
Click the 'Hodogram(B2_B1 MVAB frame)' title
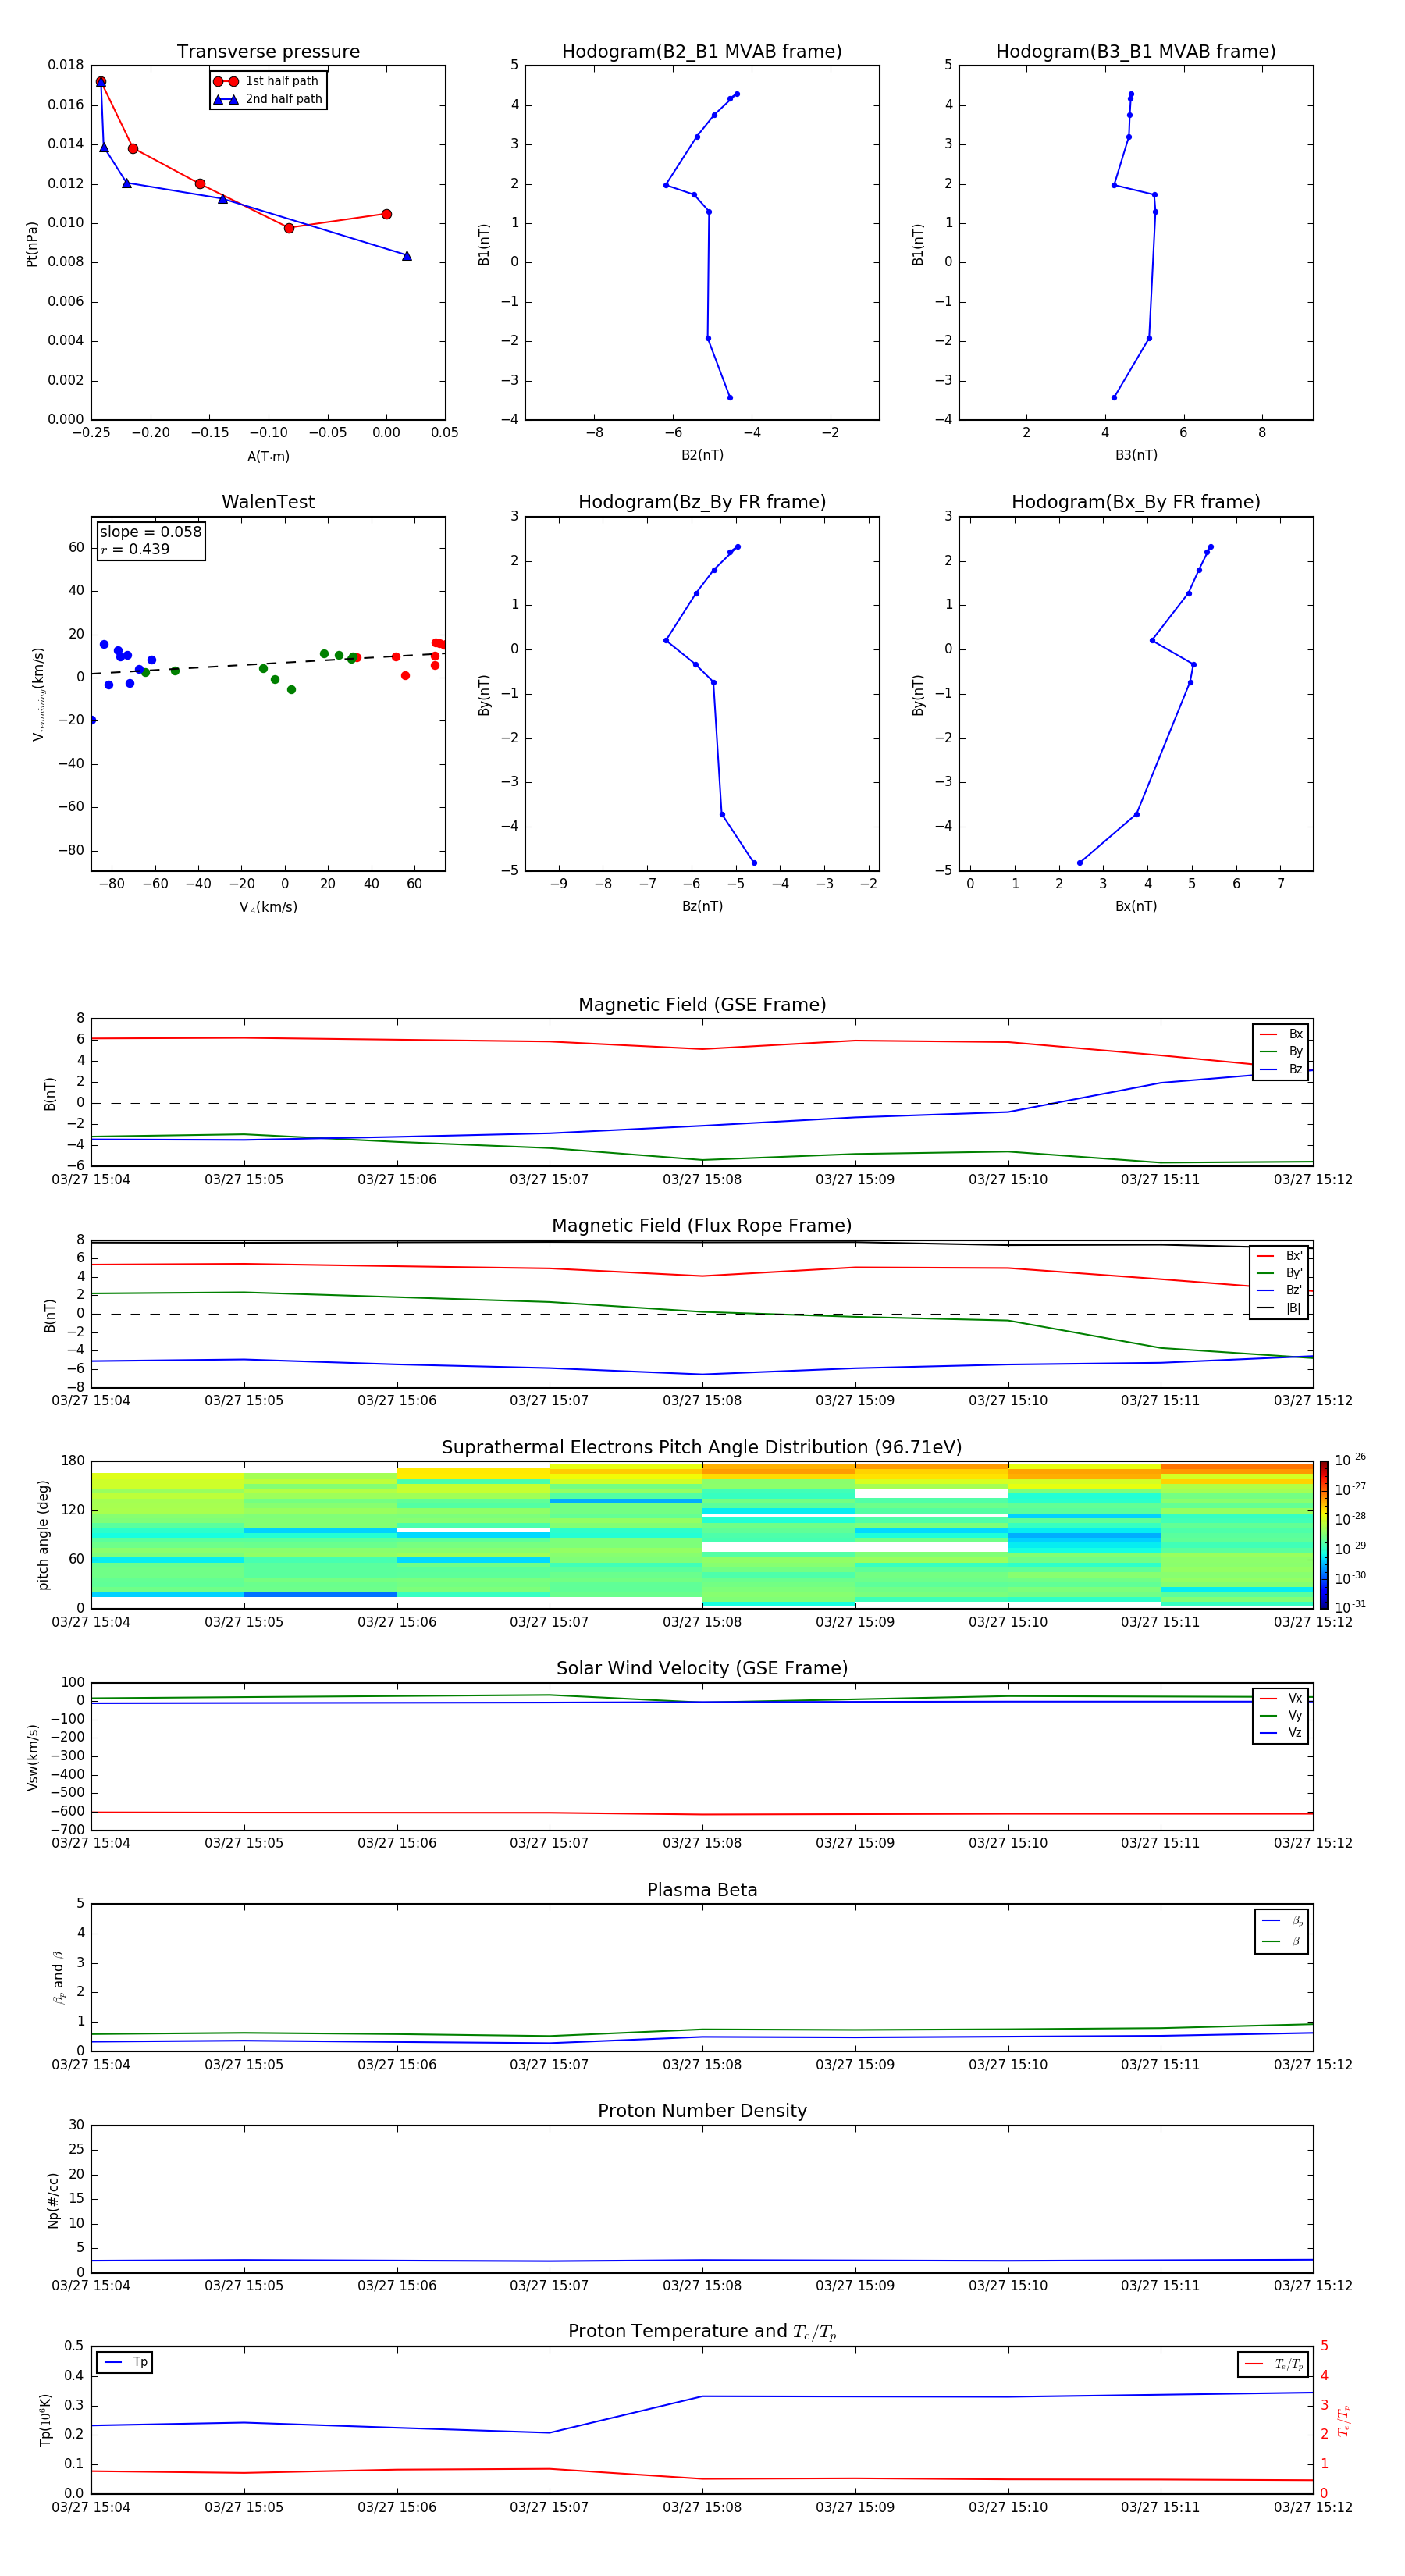tap(702, 52)
